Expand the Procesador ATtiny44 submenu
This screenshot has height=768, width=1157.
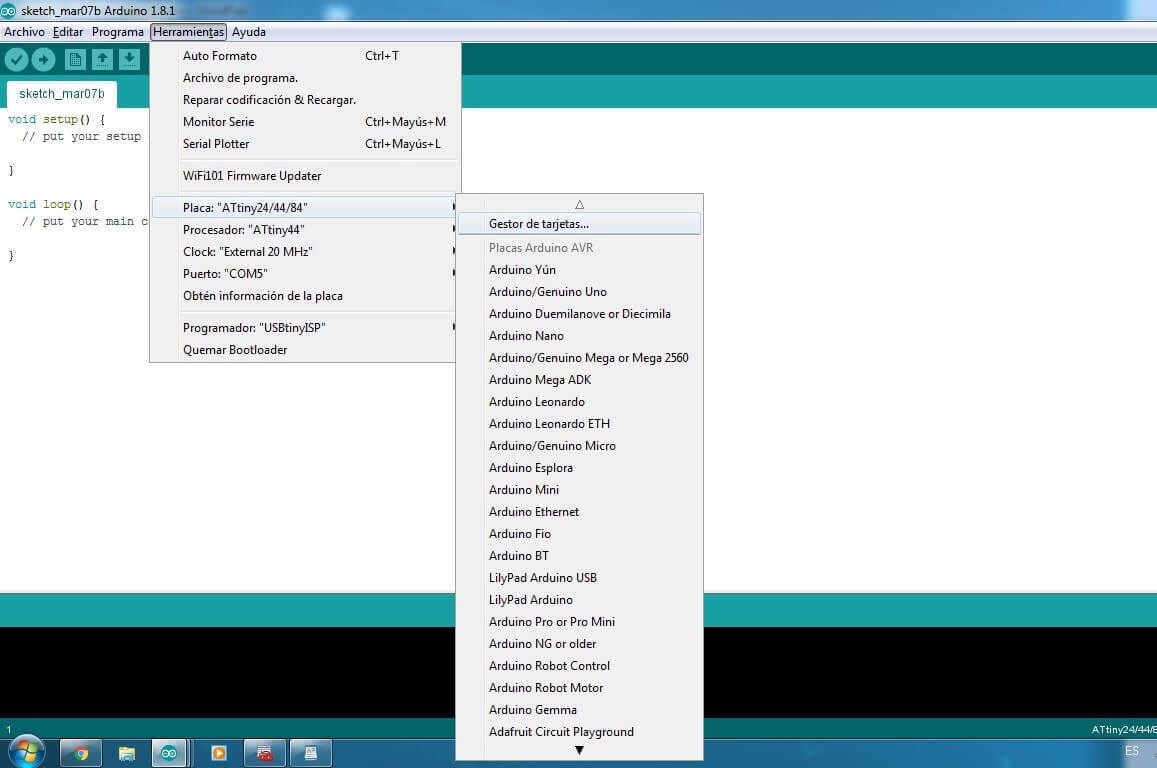(305, 229)
